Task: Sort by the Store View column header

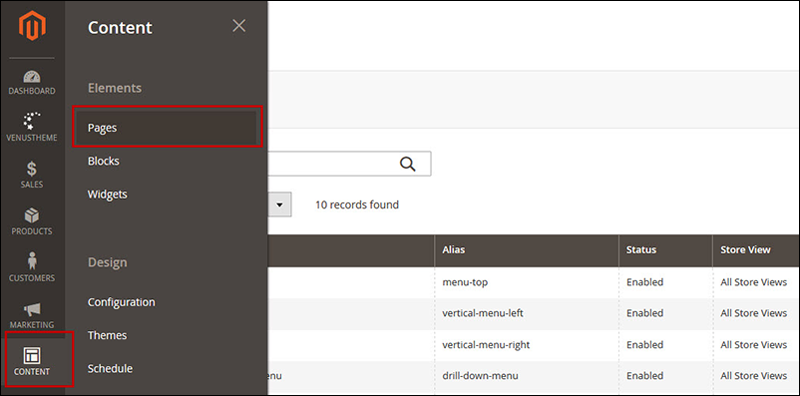Action: click(x=756, y=250)
